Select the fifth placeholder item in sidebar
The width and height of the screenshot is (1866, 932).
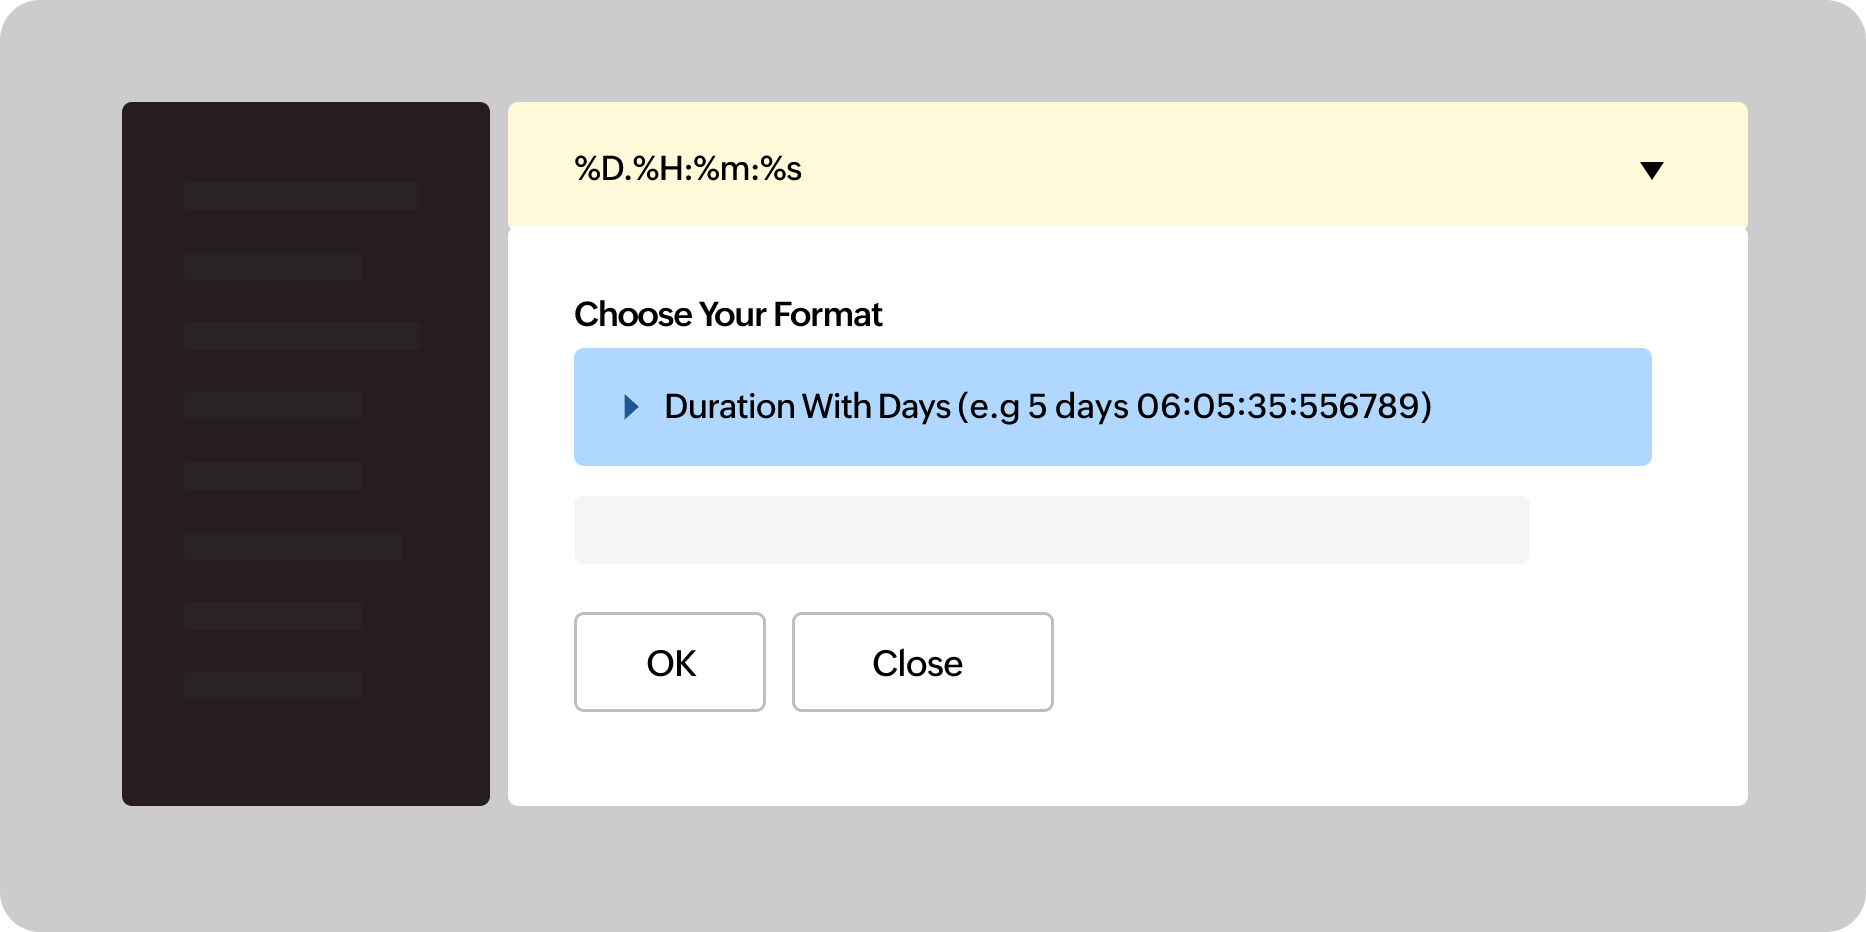click(x=273, y=476)
